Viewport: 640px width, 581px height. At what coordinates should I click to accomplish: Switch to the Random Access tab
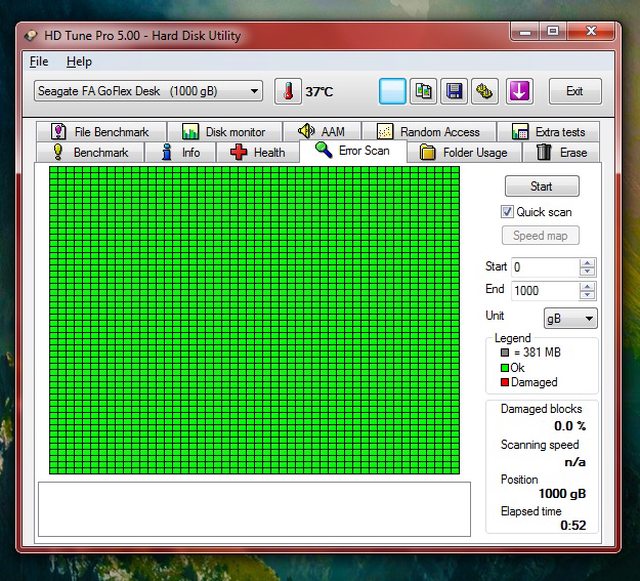pos(429,131)
